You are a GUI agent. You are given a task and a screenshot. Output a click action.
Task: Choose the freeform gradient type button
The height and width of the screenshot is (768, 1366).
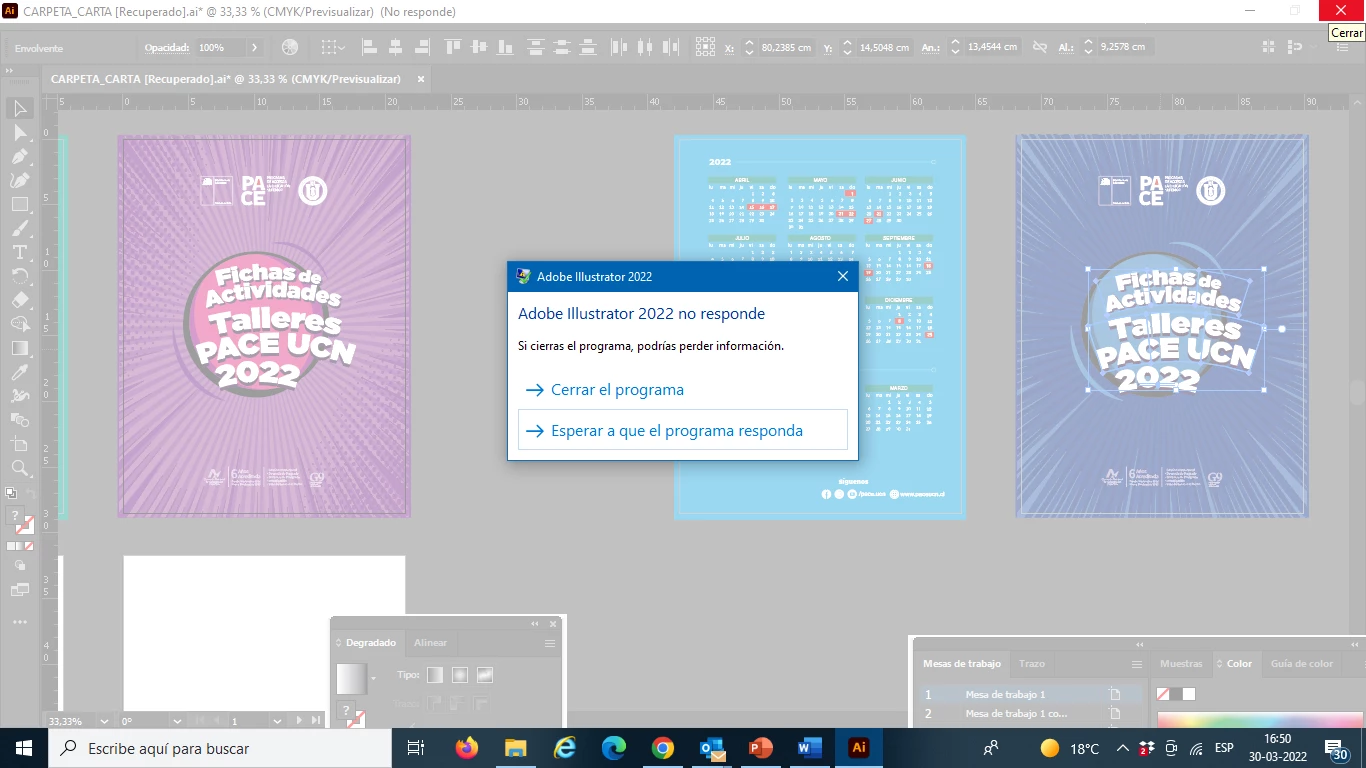[x=485, y=675]
